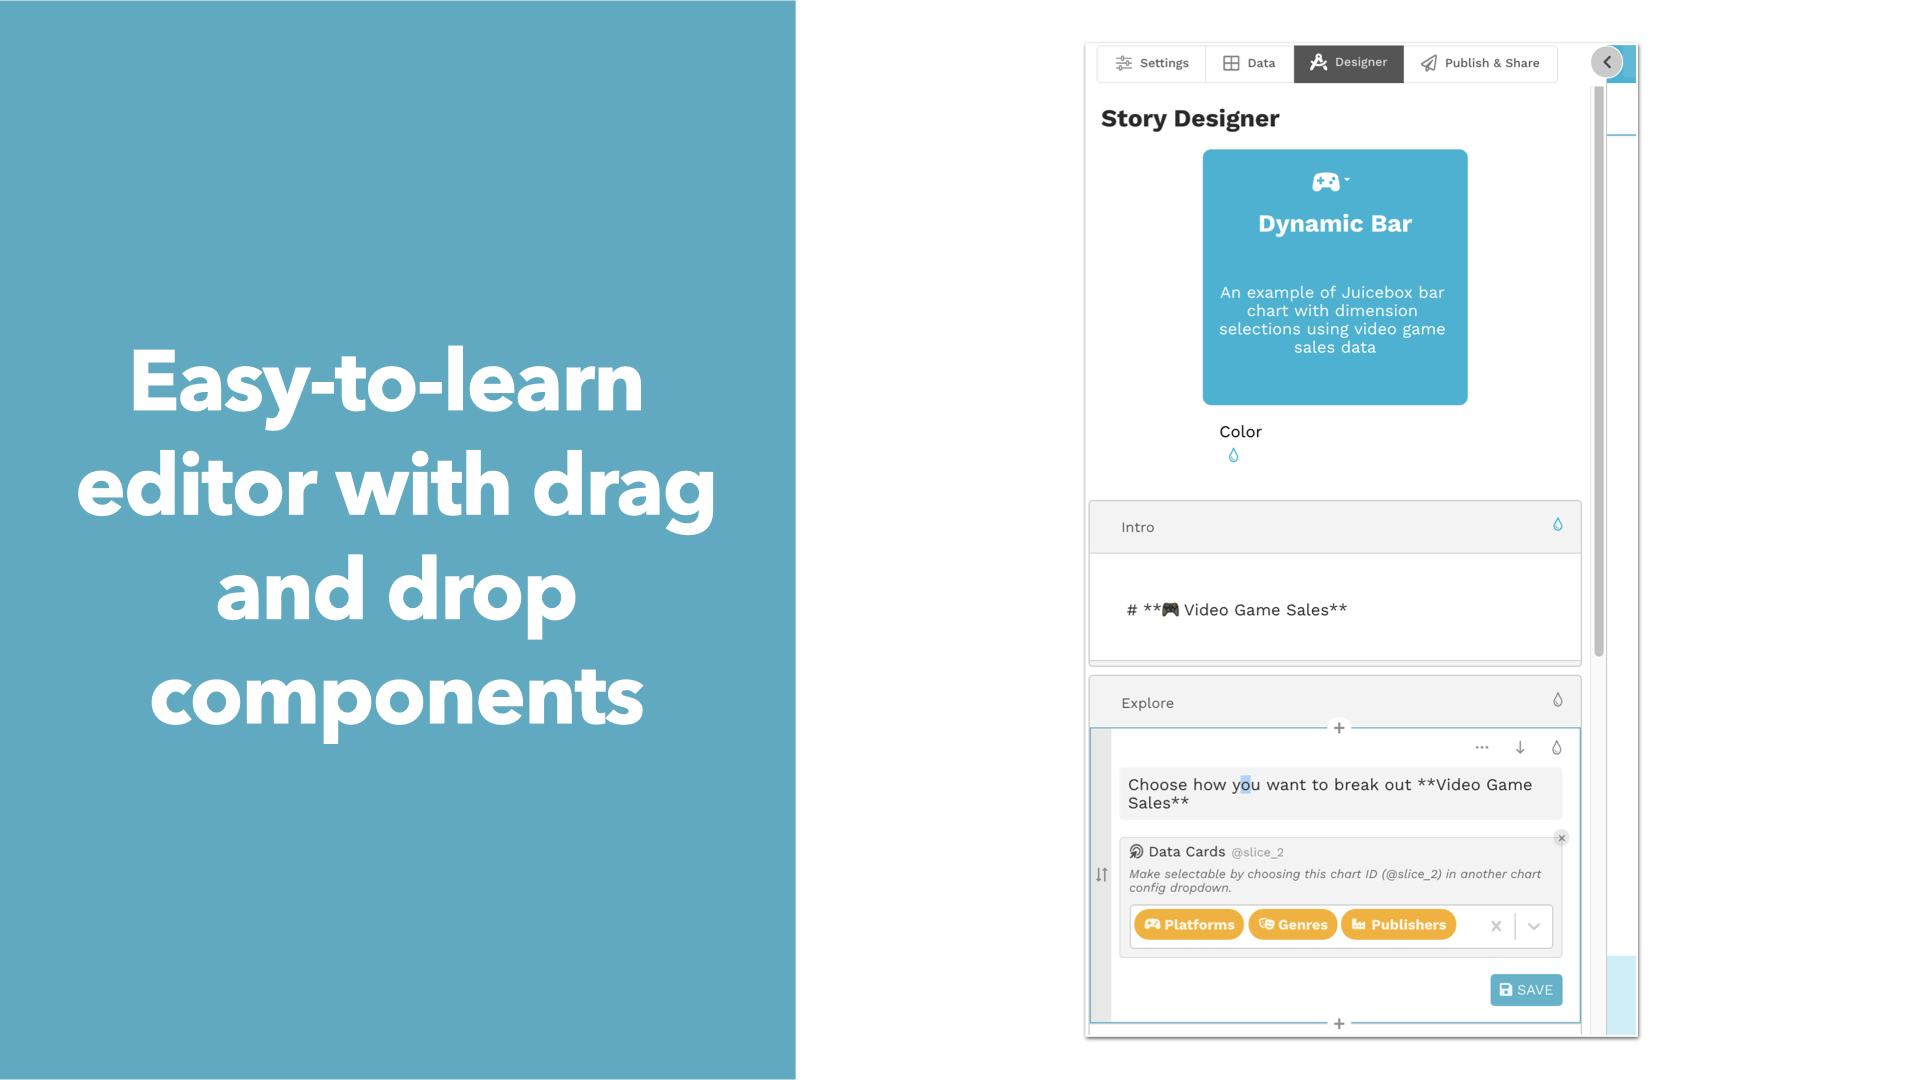Click the gamepad icon on Dynamic Bar card
The width and height of the screenshot is (1920, 1080).
[x=1325, y=181]
